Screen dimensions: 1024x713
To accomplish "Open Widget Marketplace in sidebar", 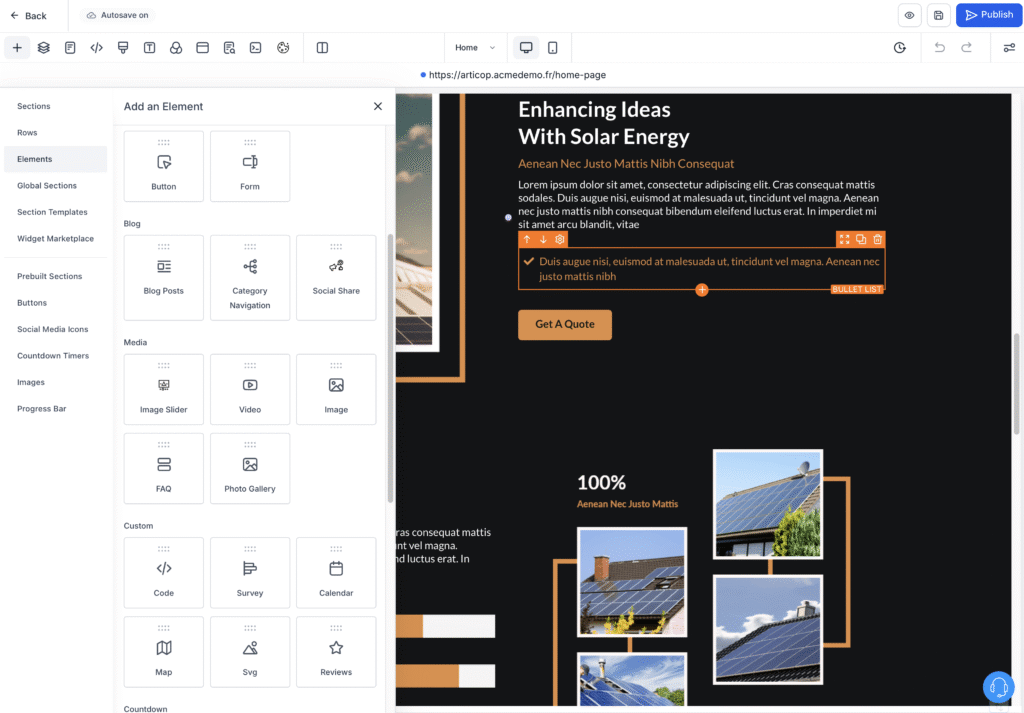I will tap(56, 238).
